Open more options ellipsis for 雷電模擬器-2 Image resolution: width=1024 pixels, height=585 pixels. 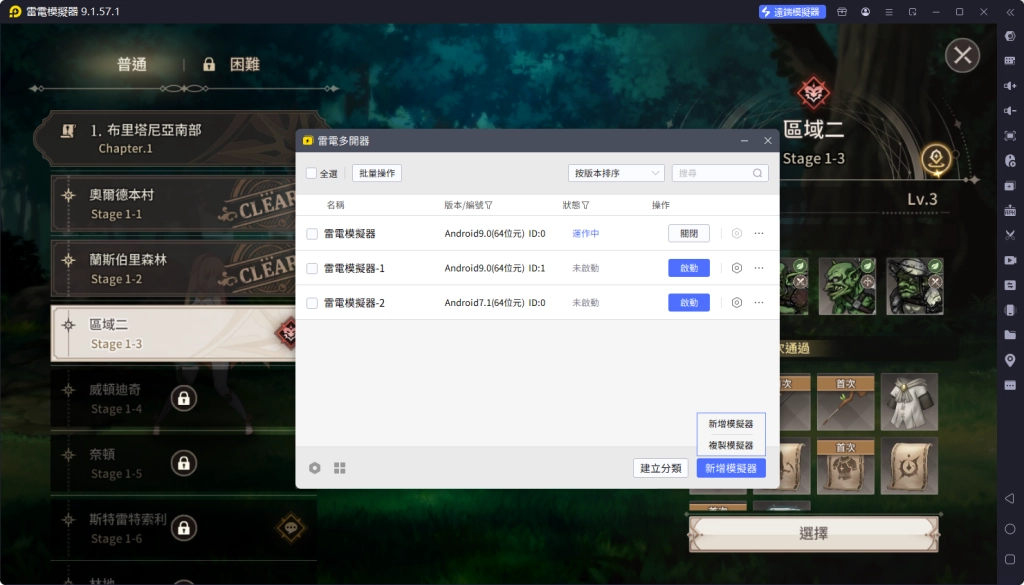pos(759,302)
